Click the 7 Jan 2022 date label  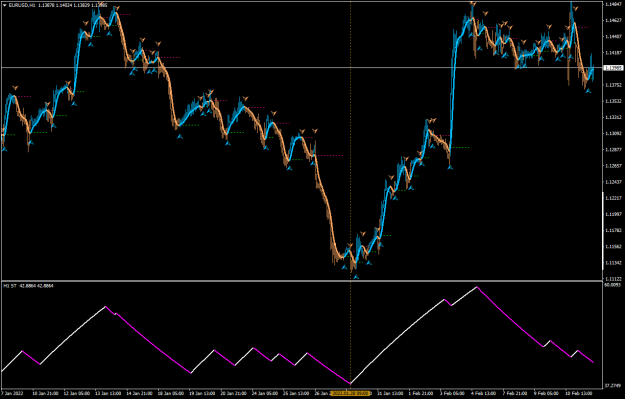(12, 393)
